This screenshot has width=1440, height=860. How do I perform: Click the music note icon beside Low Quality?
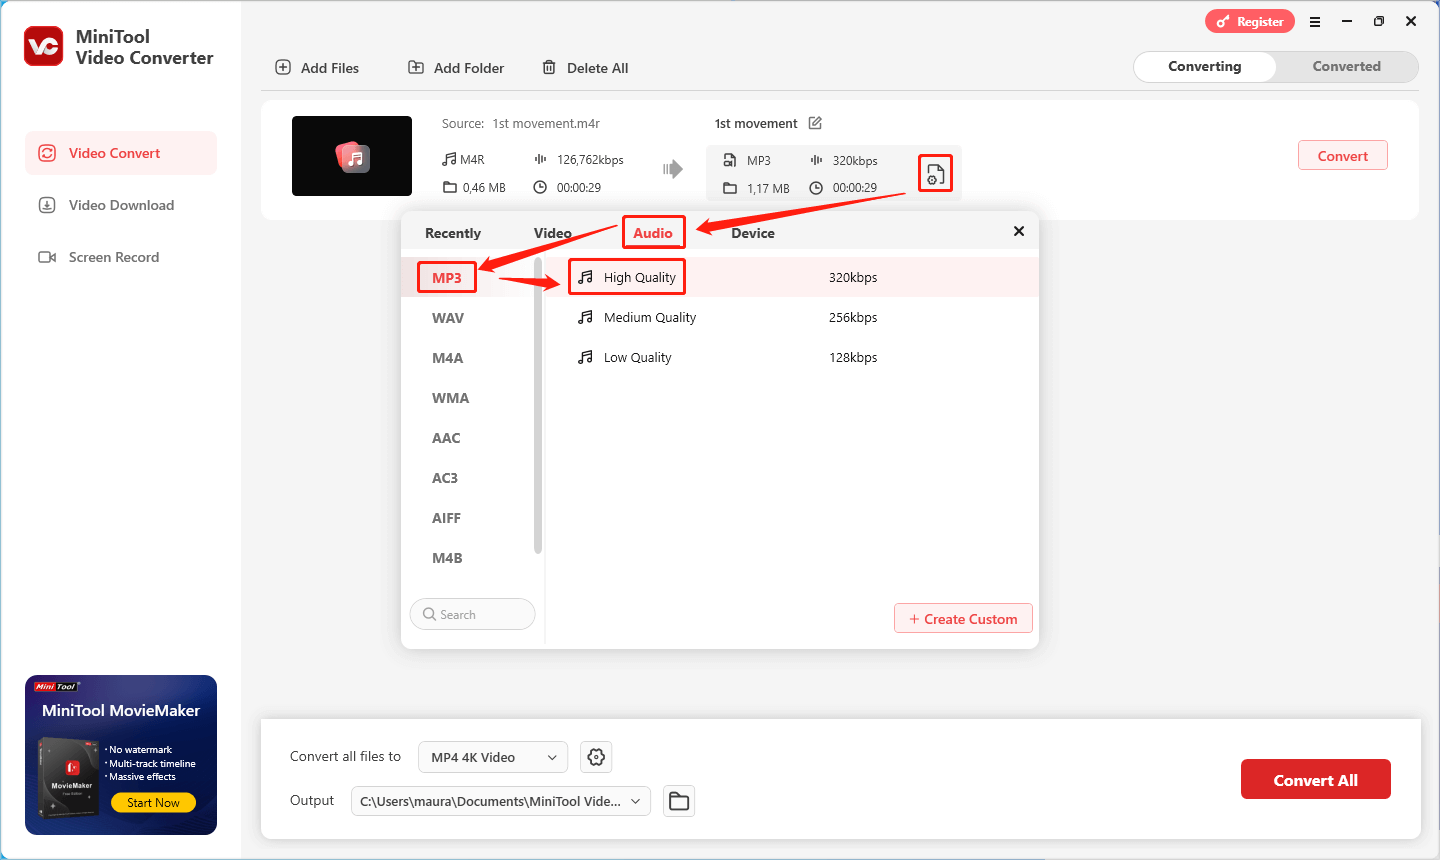[586, 357]
